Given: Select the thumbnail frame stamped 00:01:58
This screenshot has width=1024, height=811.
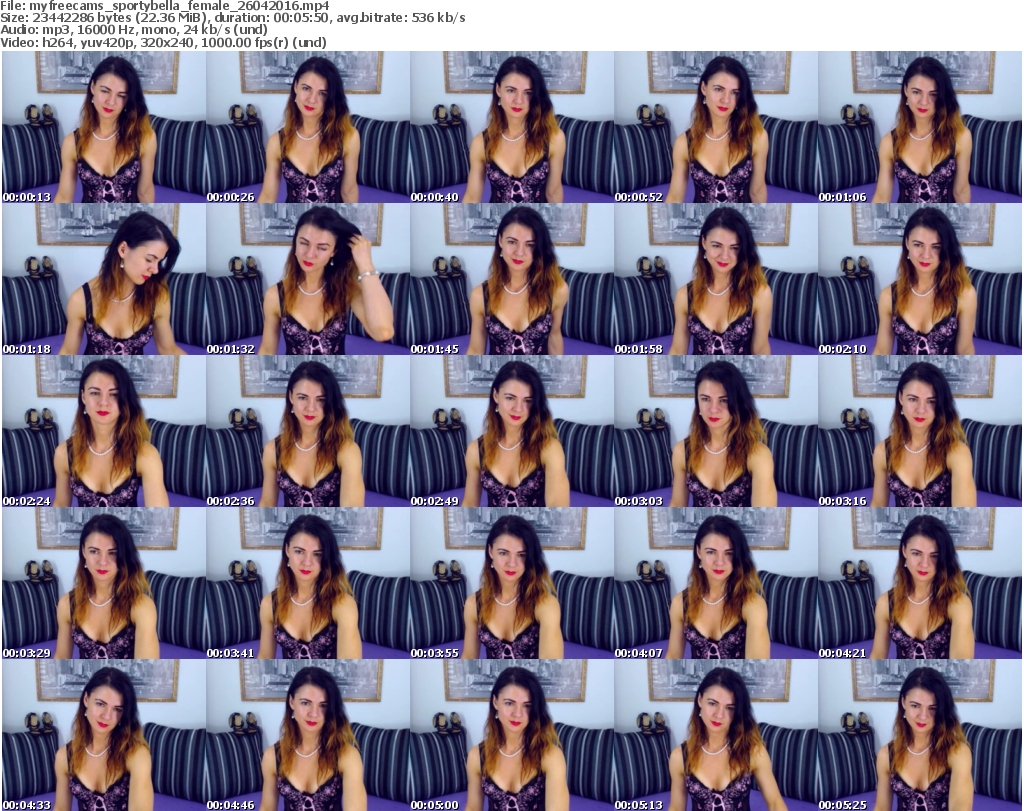Looking at the screenshot, I should pos(716,279).
